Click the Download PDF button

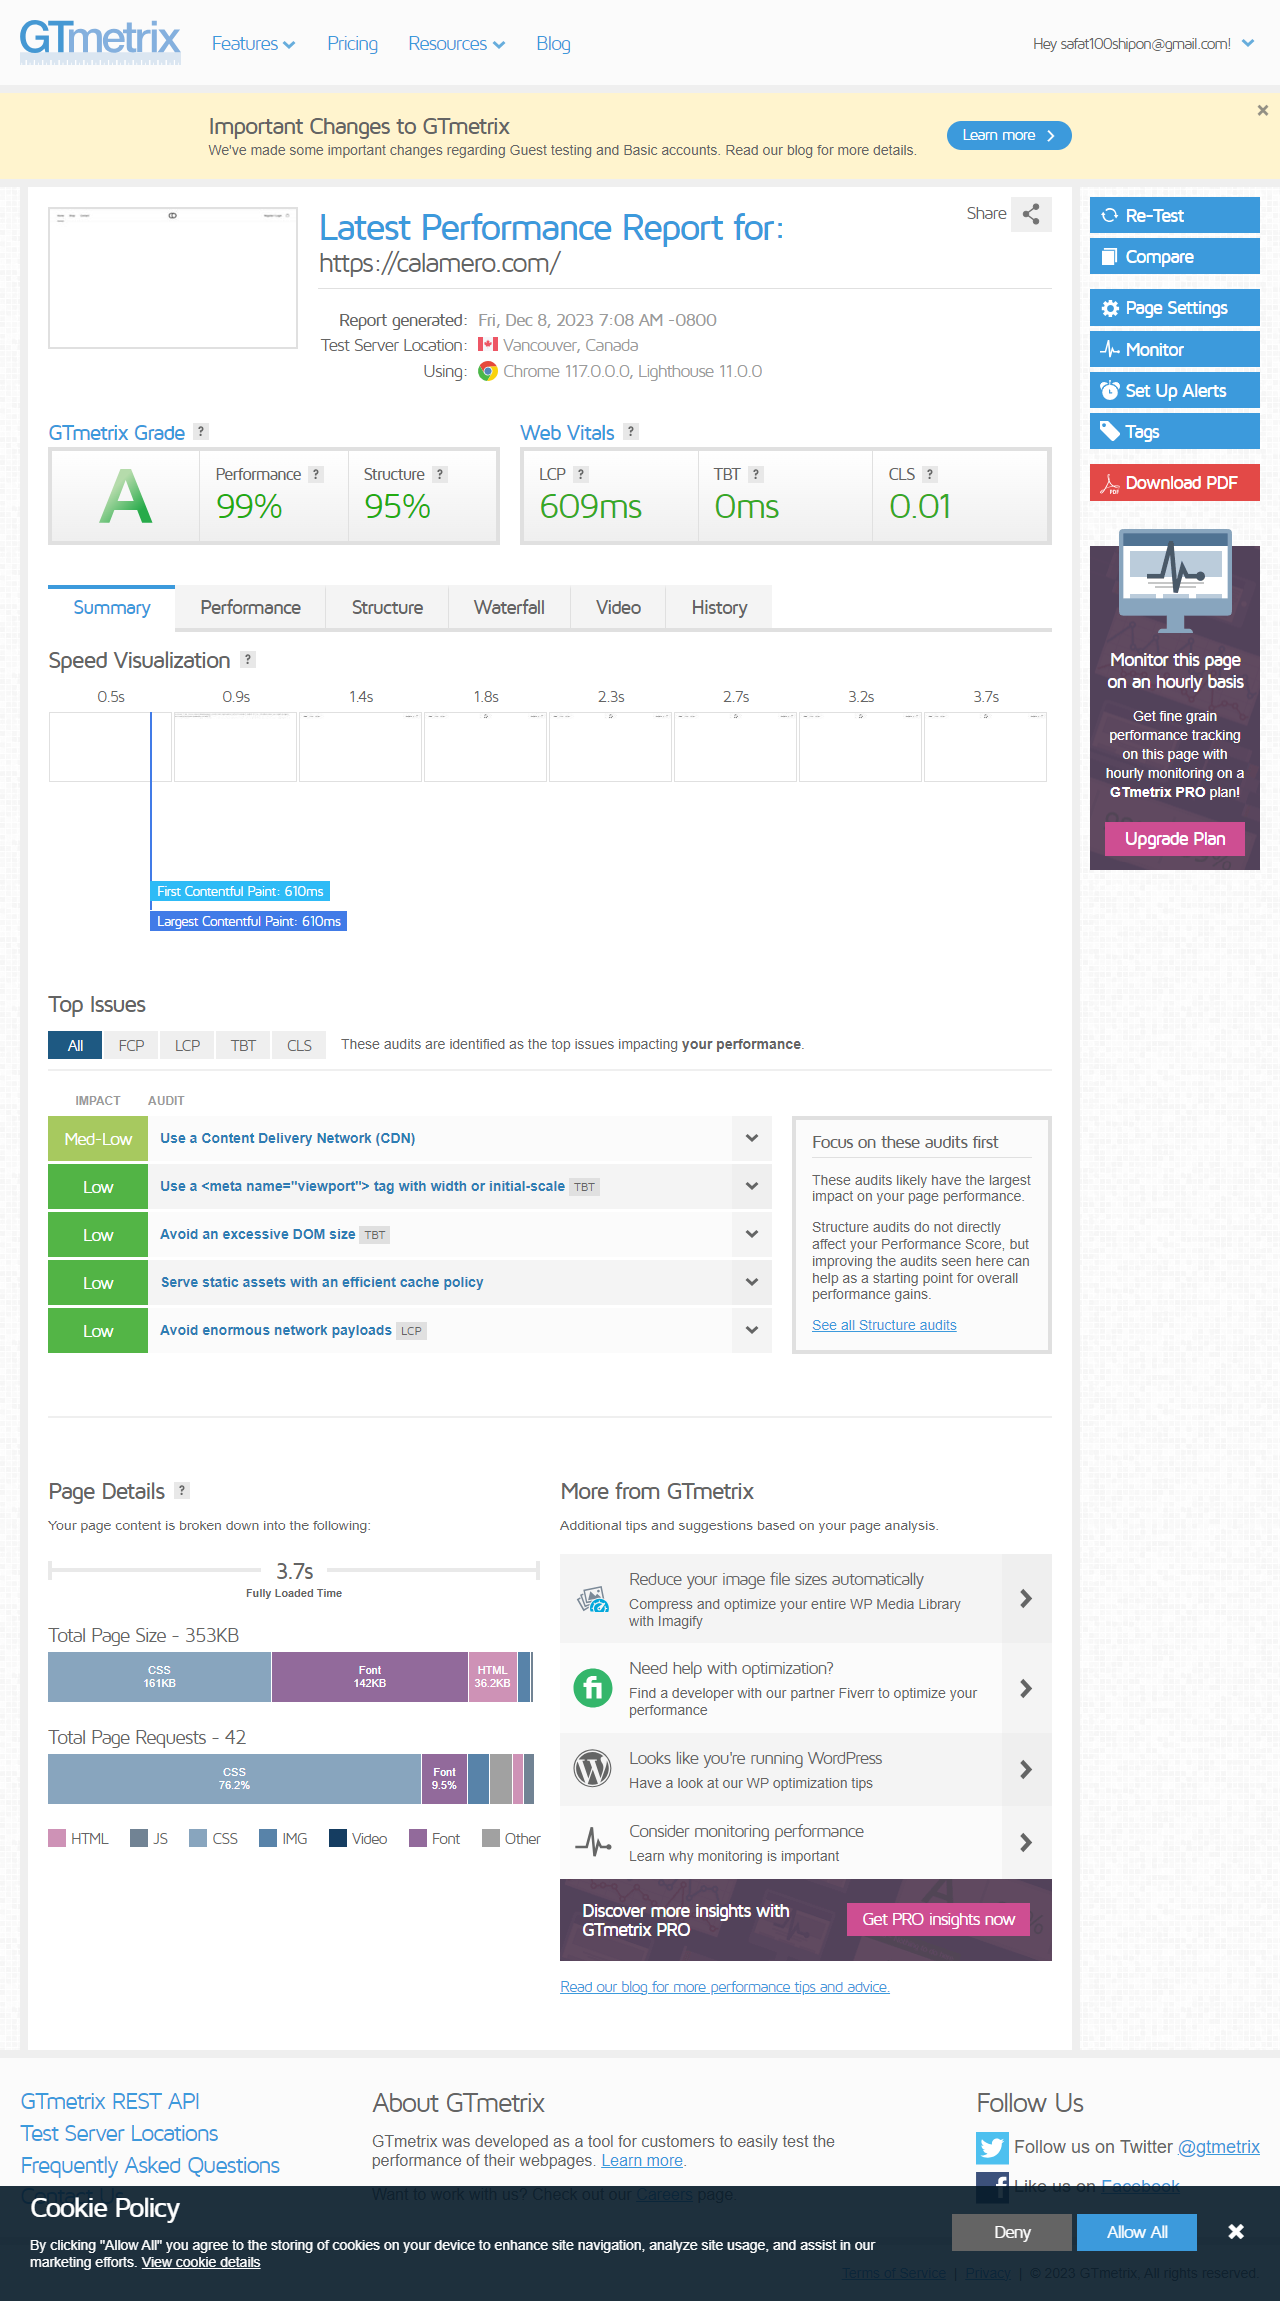[x=1174, y=483]
